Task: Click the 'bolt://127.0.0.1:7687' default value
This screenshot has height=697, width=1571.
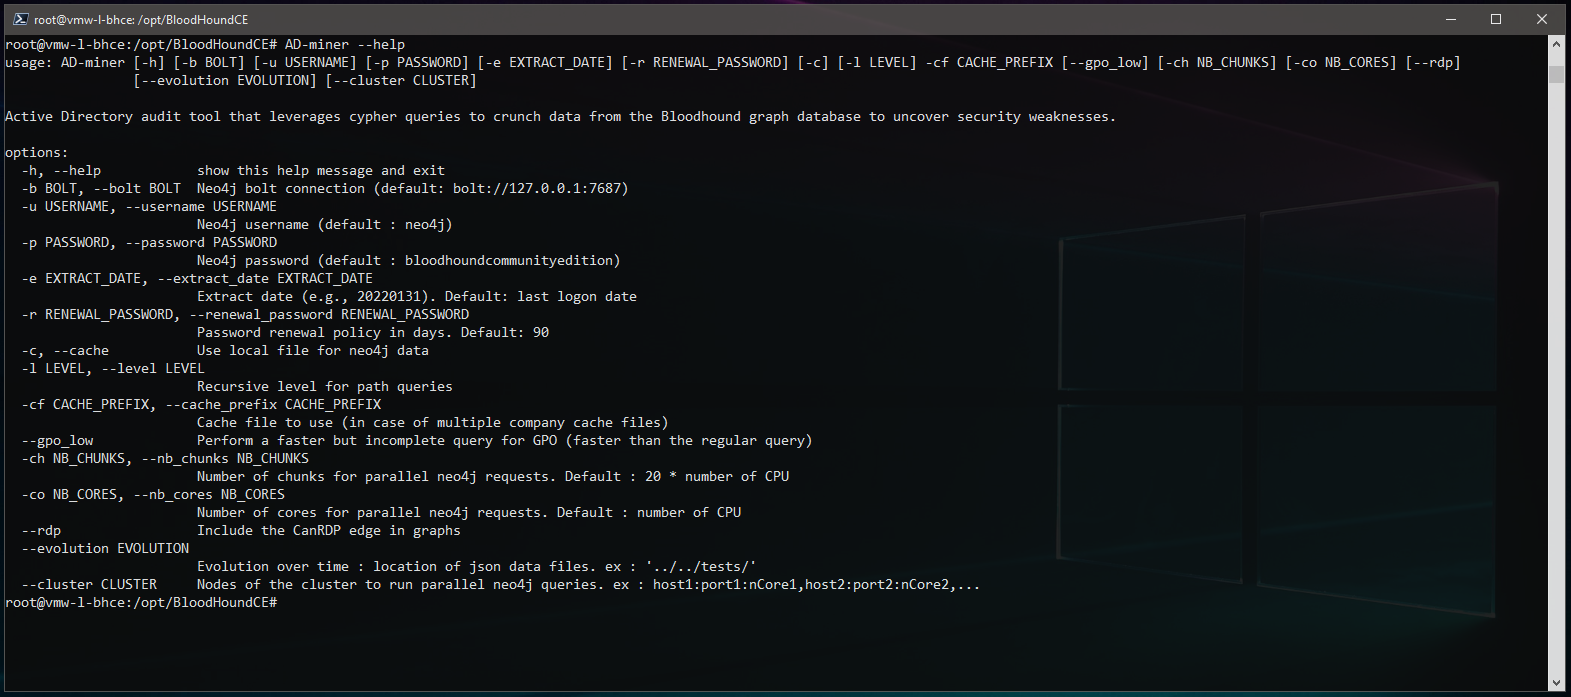Action: pos(537,188)
